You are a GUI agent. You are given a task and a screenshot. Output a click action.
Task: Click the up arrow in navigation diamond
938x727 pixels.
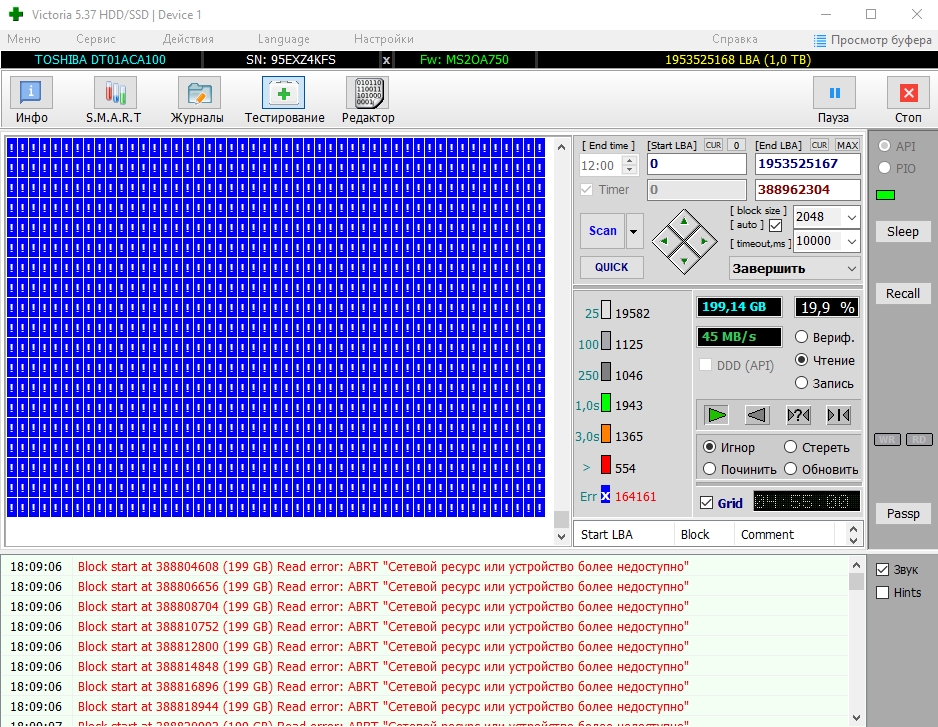coord(684,222)
